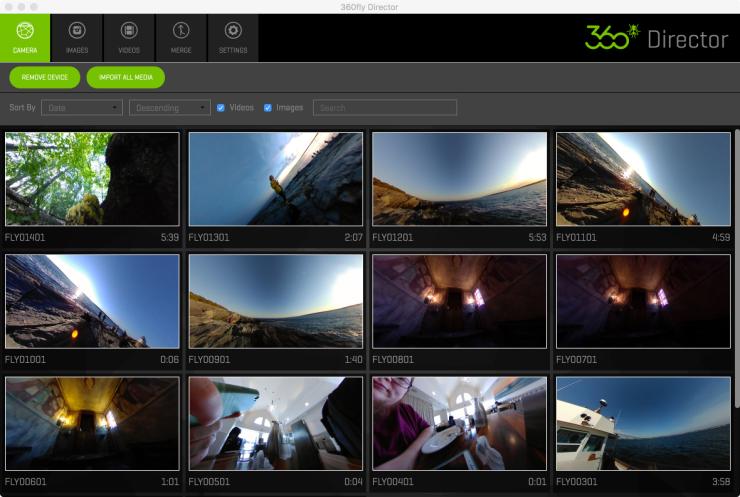740x497 pixels.
Task: Open the Descending sort order dropdown
Action: tap(169, 108)
